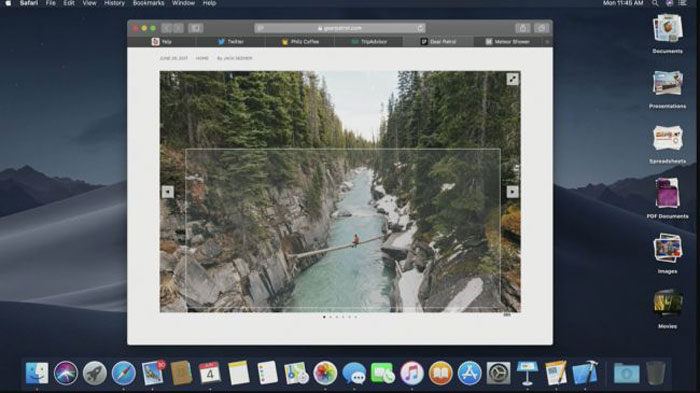Open Photos colorful flower icon
The width and height of the screenshot is (700, 393).
coord(325,373)
